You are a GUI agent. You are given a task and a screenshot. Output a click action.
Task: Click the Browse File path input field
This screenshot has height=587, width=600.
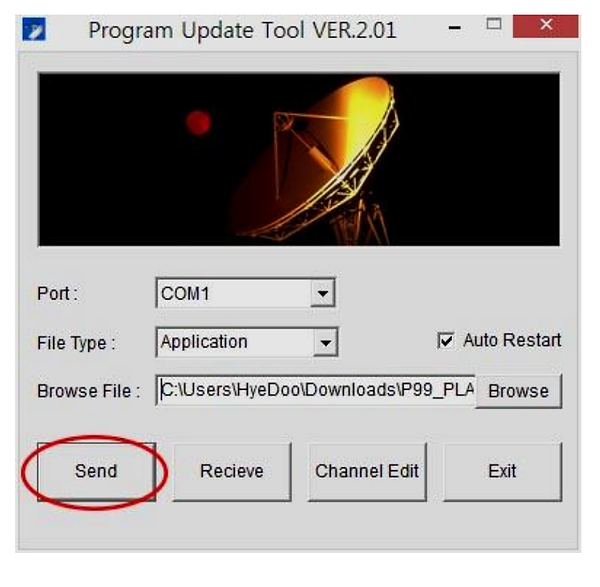click(x=315, y=390)
